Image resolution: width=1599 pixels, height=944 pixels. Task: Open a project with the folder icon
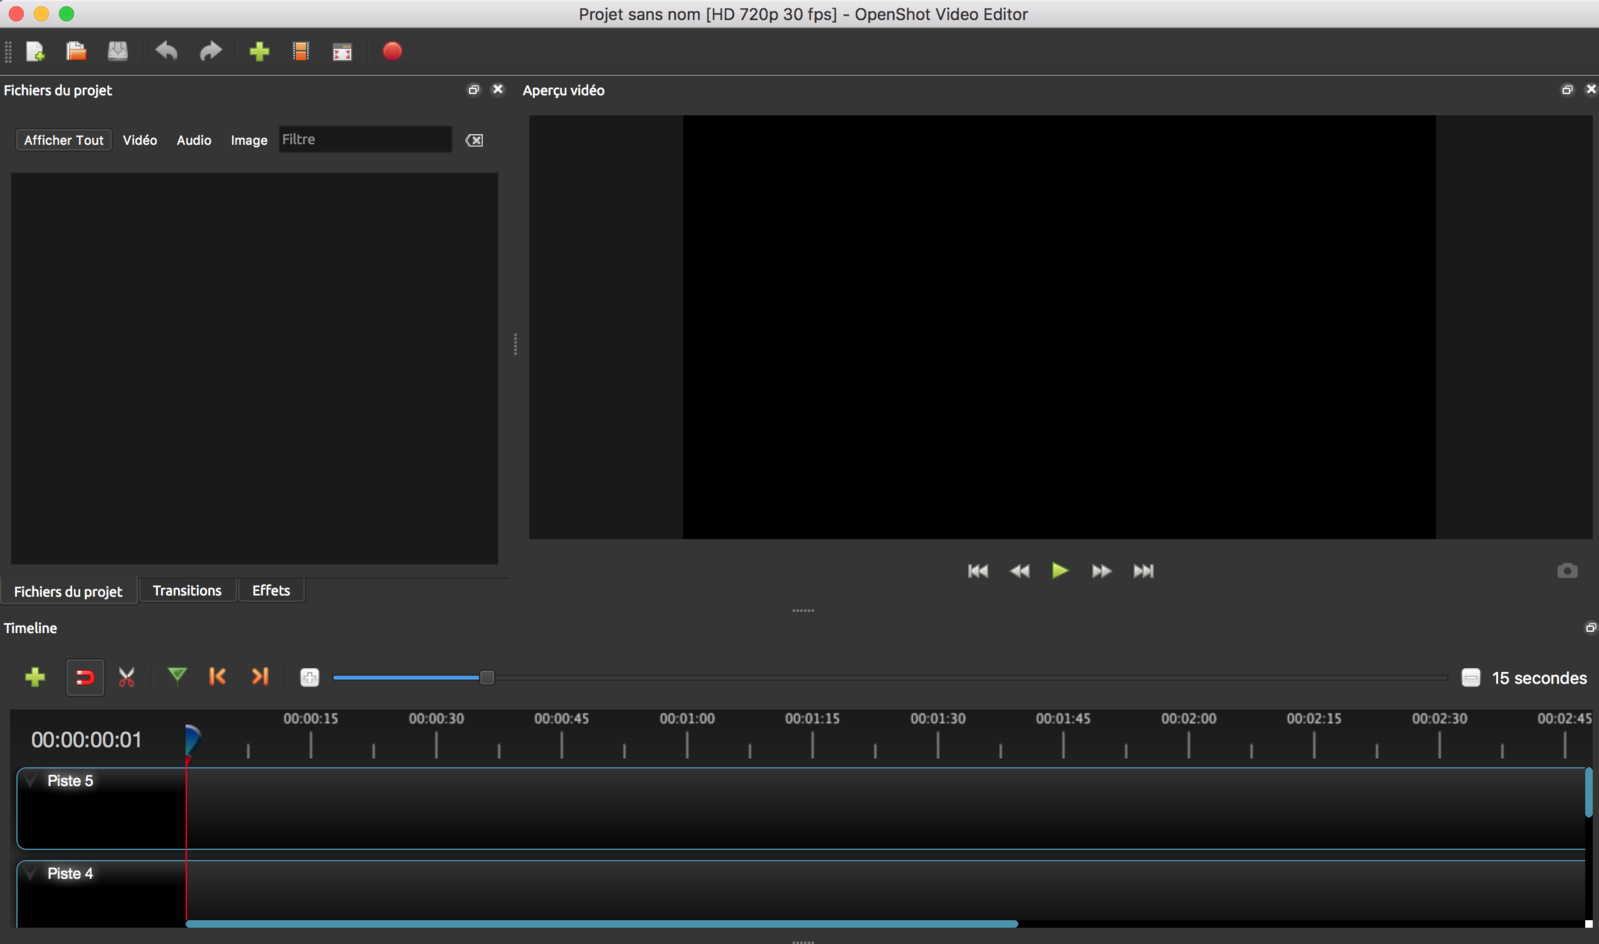tap(76, 52)
